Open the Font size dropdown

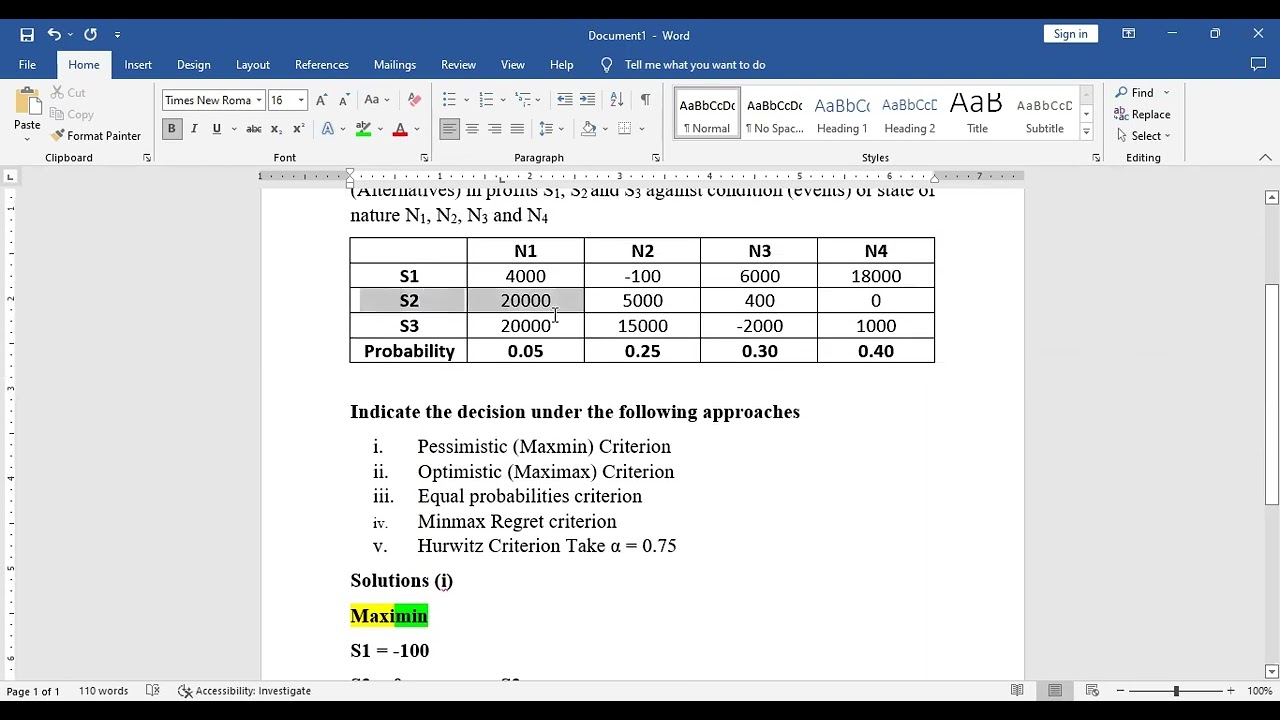301,100
